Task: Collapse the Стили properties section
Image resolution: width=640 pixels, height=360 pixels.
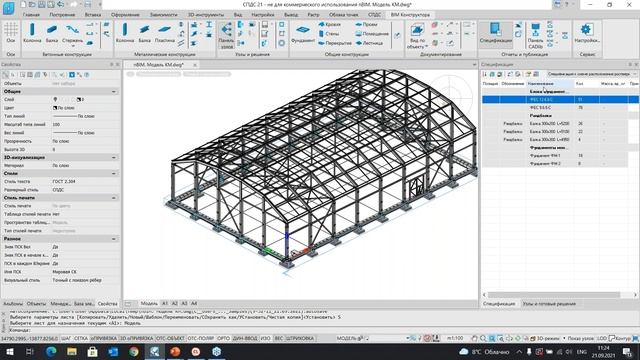Action: pos(113,173)
